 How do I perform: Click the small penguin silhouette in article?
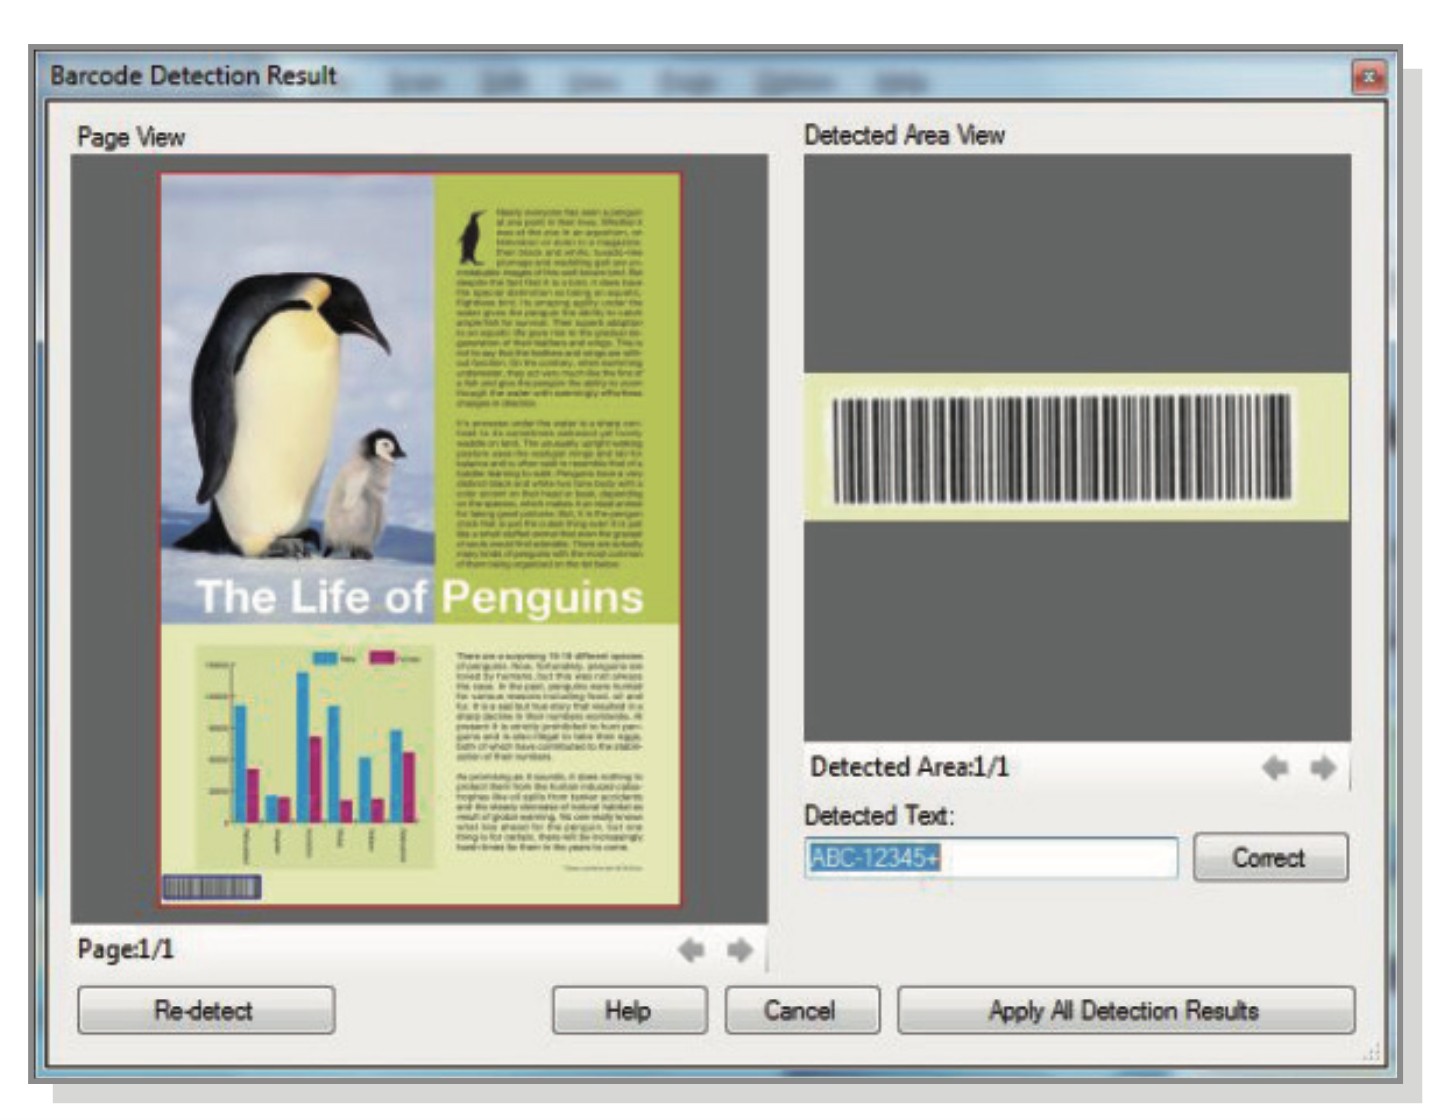[x=471, y=237]
